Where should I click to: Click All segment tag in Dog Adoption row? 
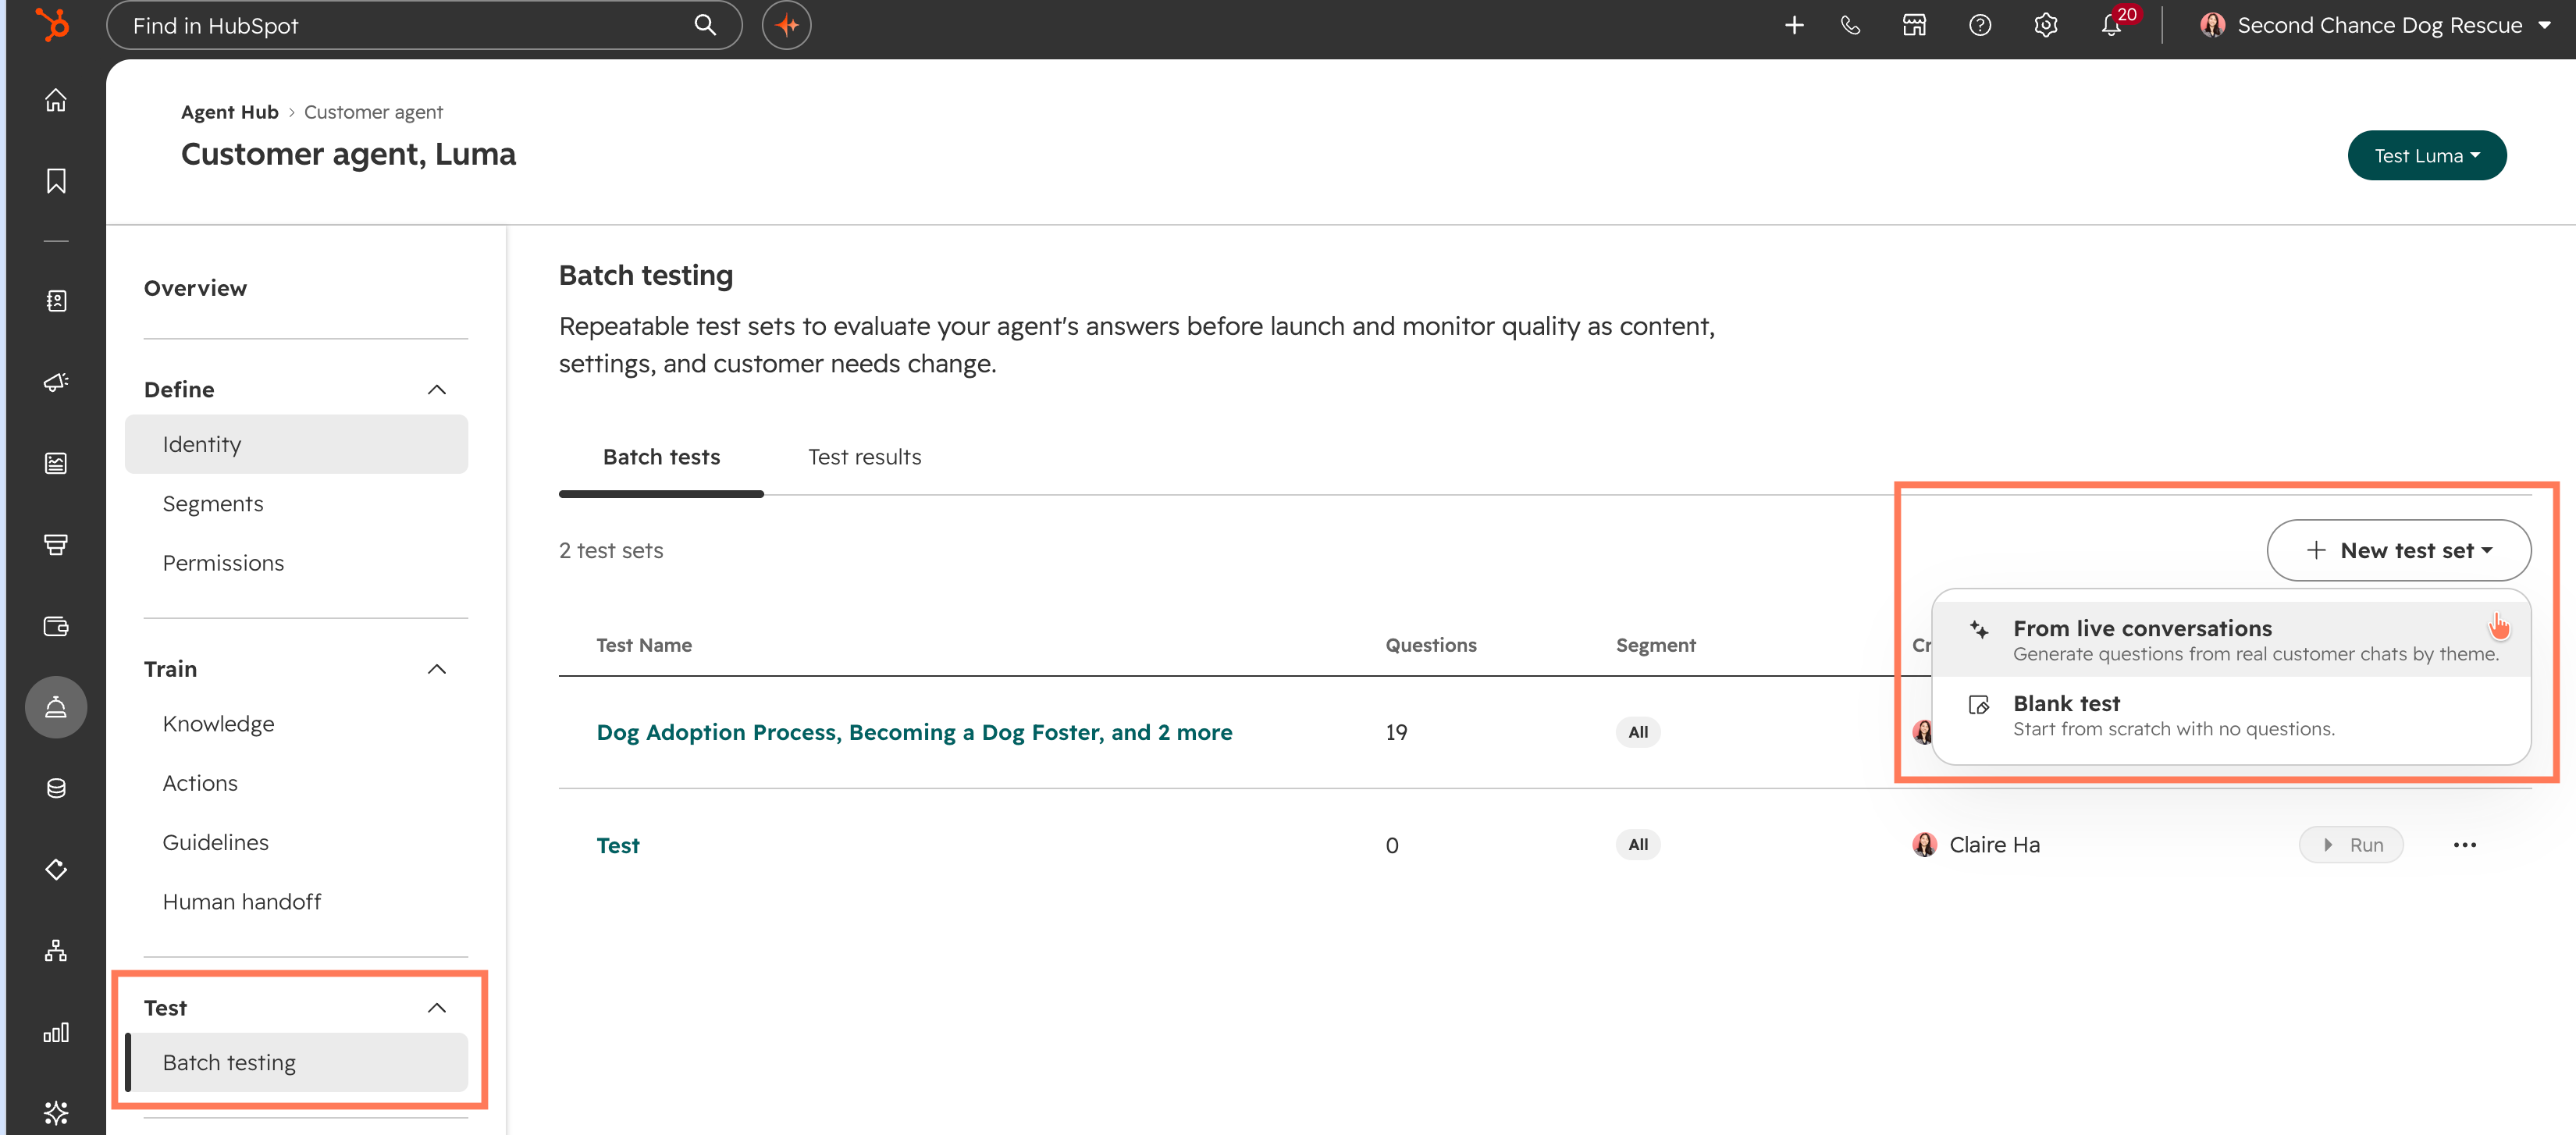pyautogui.click(x=1637, y=732)
